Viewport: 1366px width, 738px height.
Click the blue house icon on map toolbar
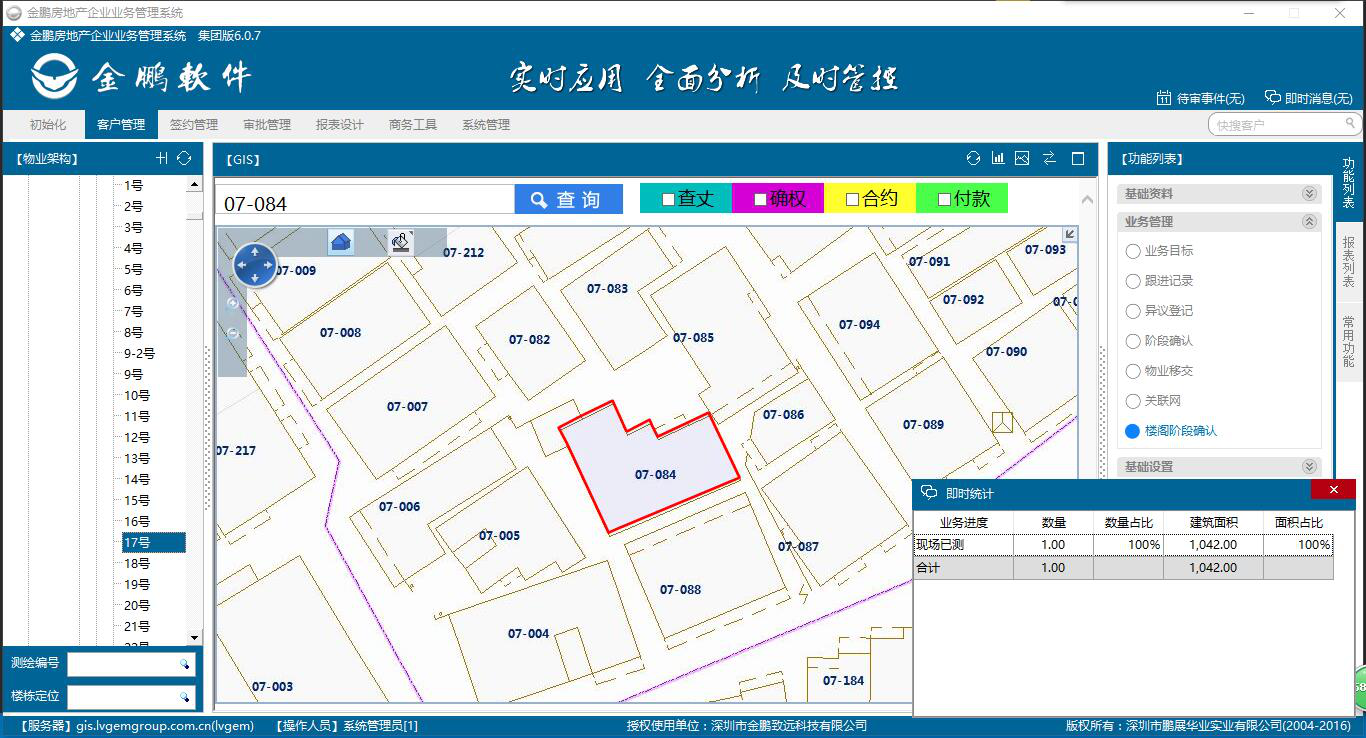[341, 242]
